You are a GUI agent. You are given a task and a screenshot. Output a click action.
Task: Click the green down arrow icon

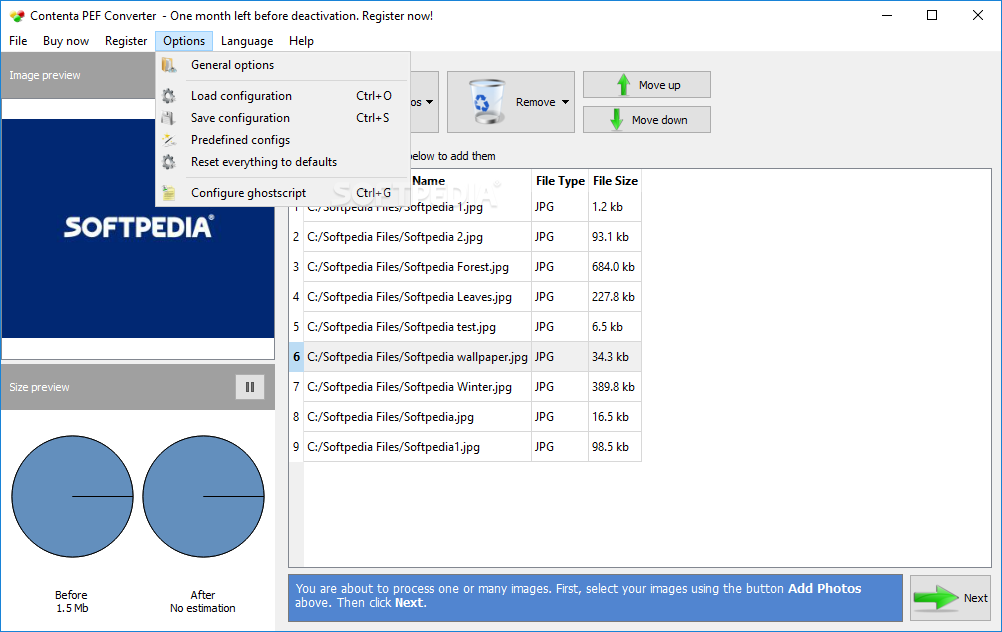coord(616,119)
